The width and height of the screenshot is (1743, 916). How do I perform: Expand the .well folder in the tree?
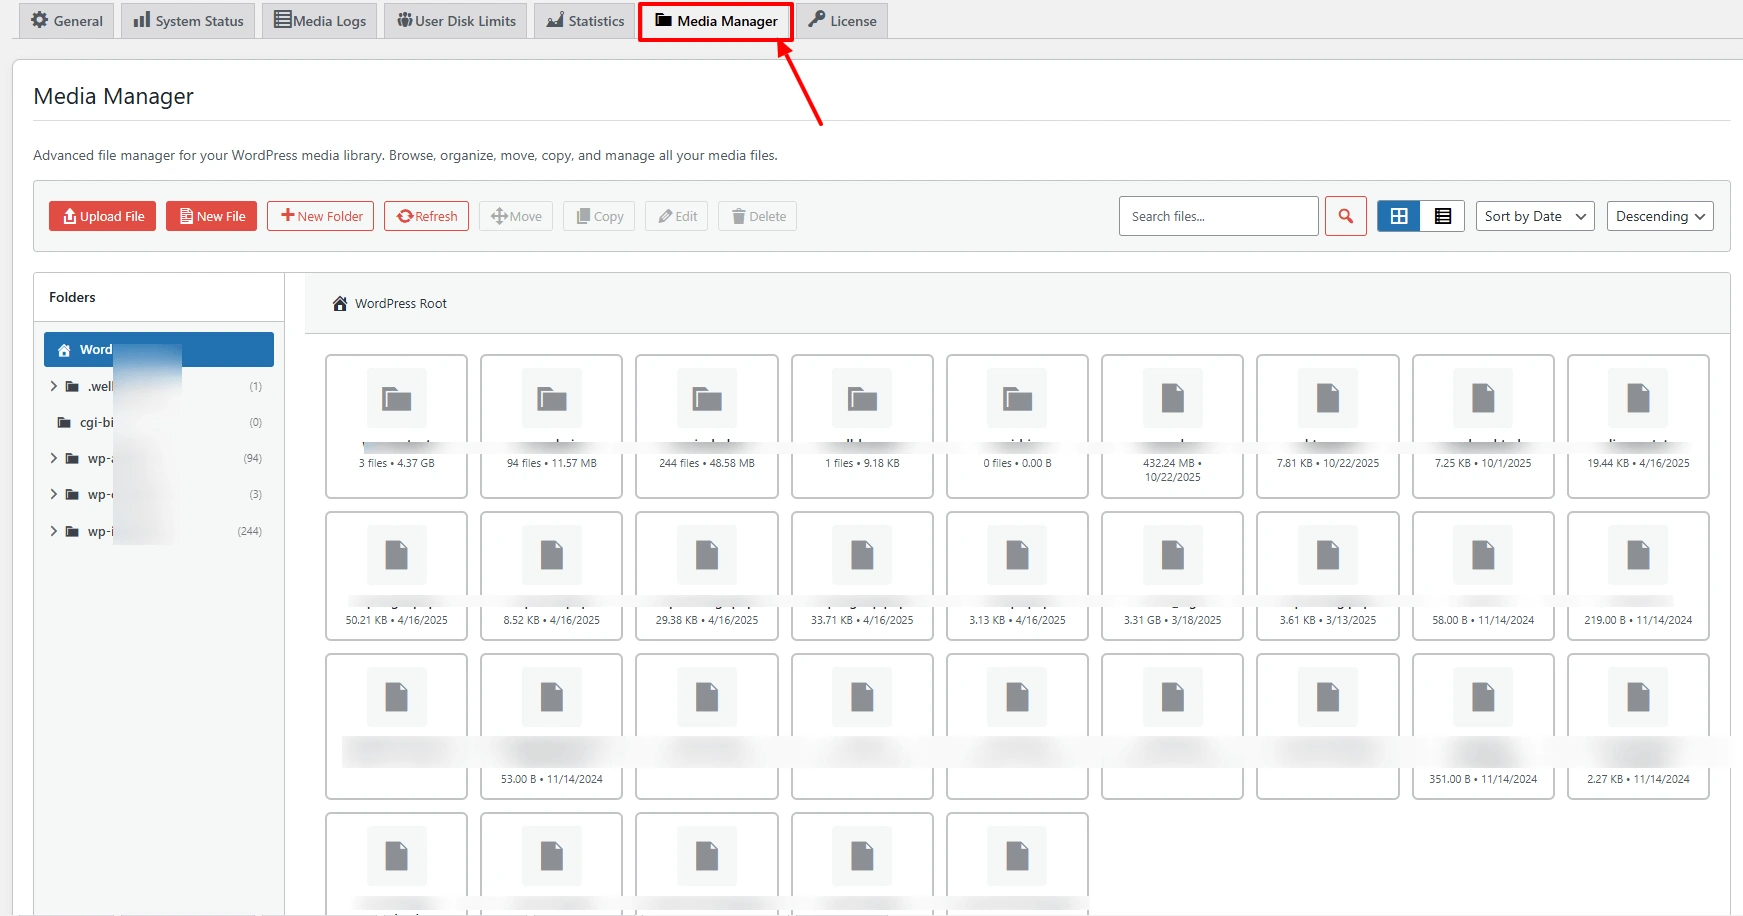54,386
